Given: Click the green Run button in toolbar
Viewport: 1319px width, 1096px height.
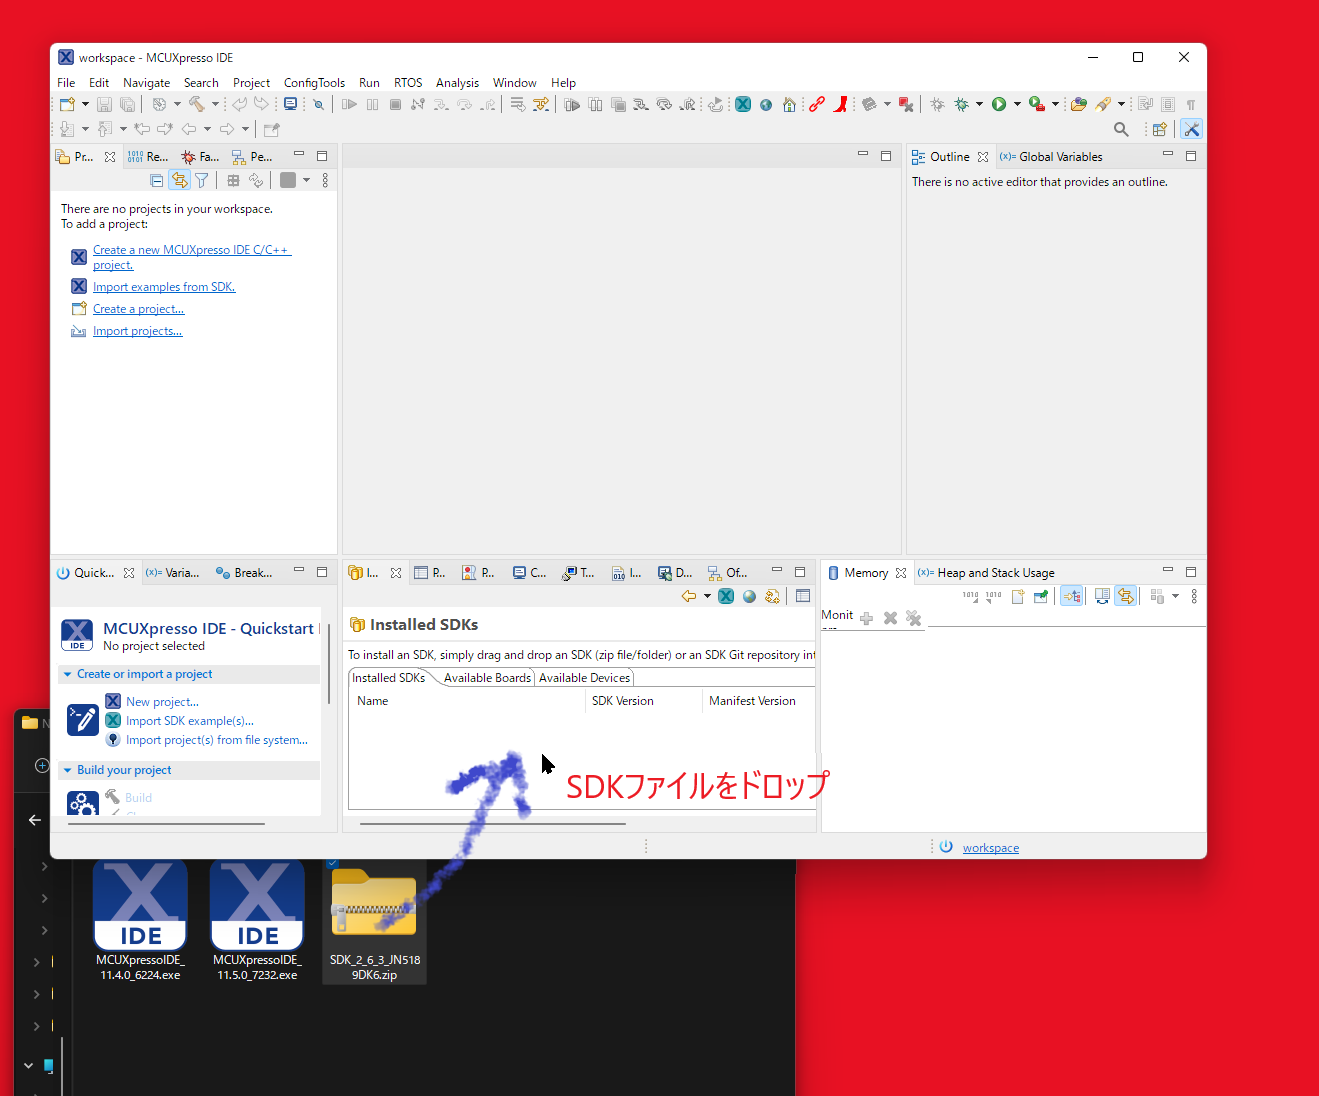Looking at the screenshot, I should click(x=999, y=104).
